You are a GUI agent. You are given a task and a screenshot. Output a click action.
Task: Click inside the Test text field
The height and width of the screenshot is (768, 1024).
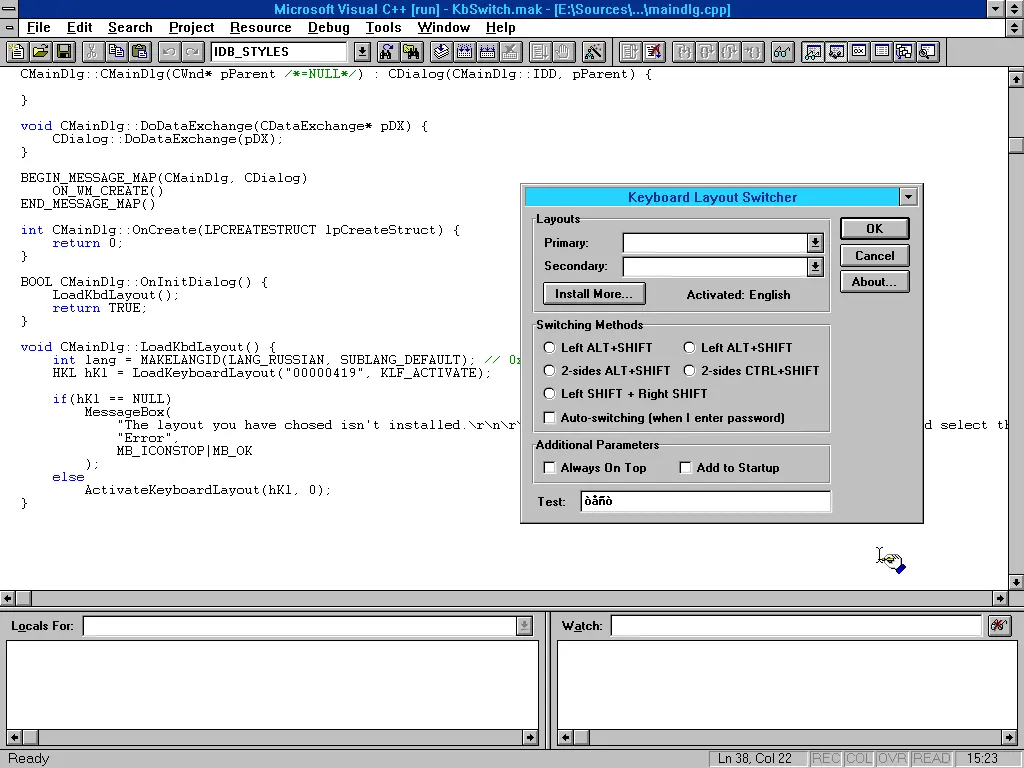pyautogui.click(x=705, y=501)
